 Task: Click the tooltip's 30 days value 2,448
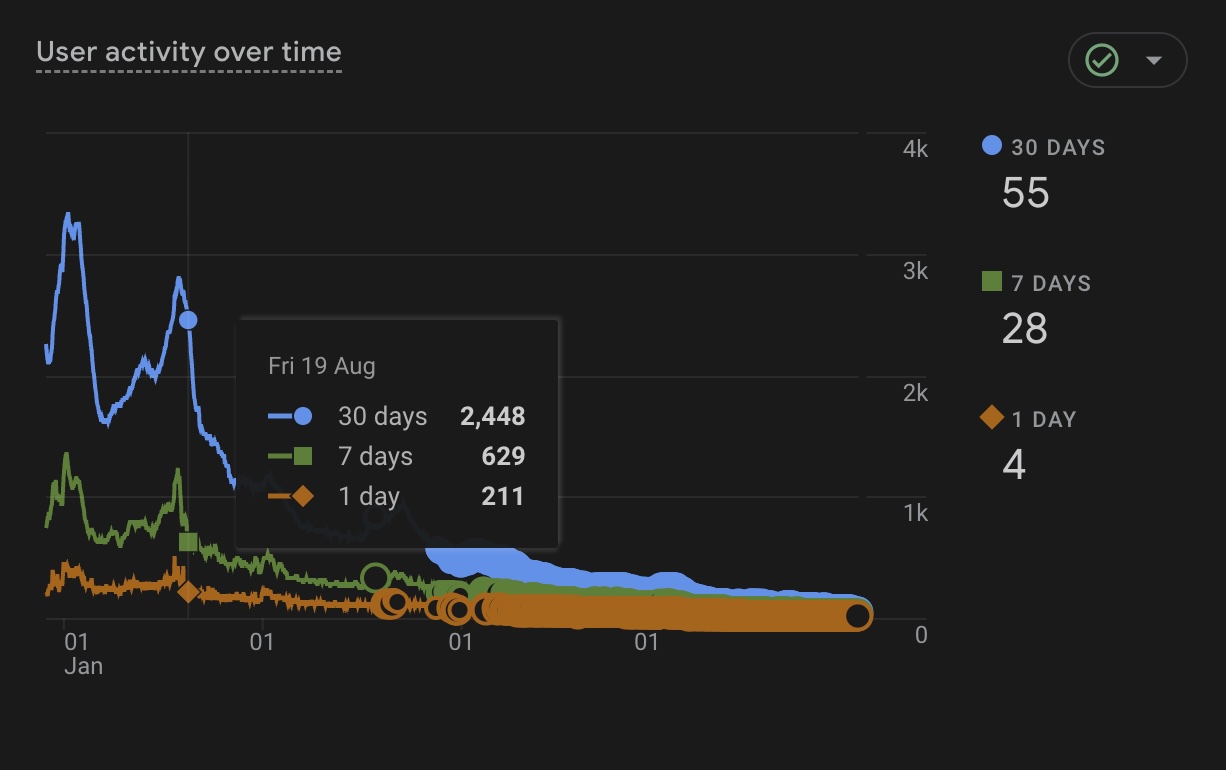(x=492, y=416)
